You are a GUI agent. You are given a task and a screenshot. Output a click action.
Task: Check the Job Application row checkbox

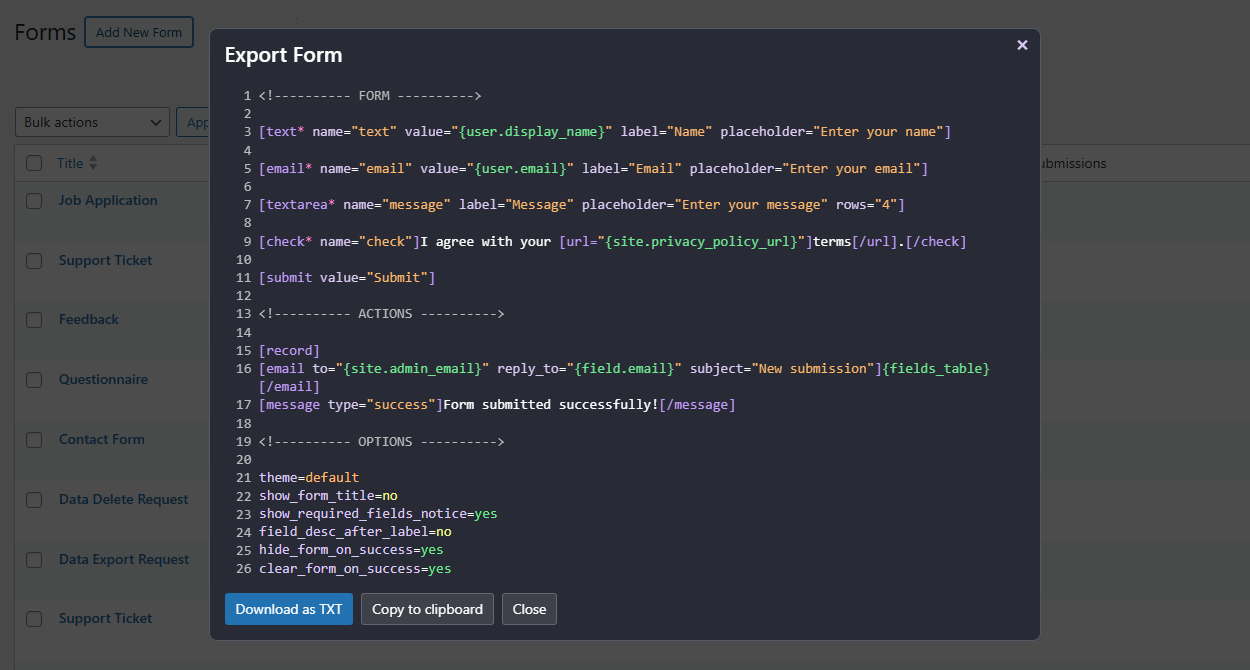pyautogui.click(x=33, y=200)
